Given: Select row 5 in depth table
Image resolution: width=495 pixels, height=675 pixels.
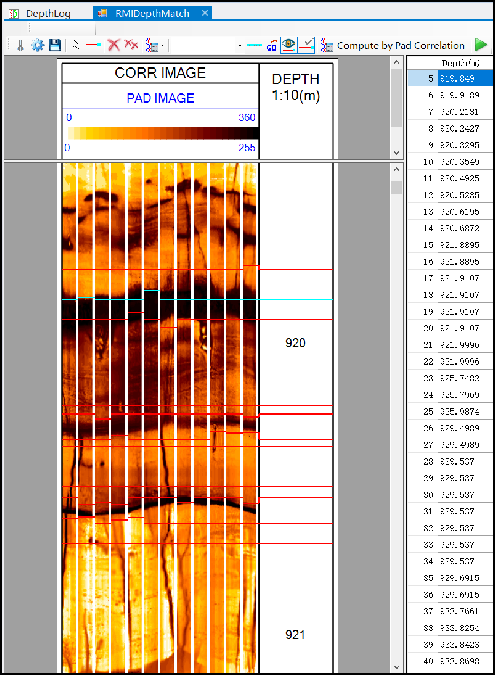Looking at the screenshot, I should [450, 78].
